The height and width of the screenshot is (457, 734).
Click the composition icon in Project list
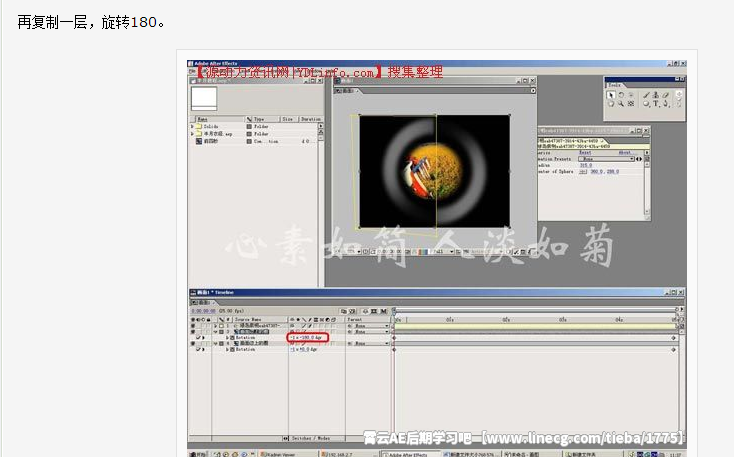coord(199,141)
